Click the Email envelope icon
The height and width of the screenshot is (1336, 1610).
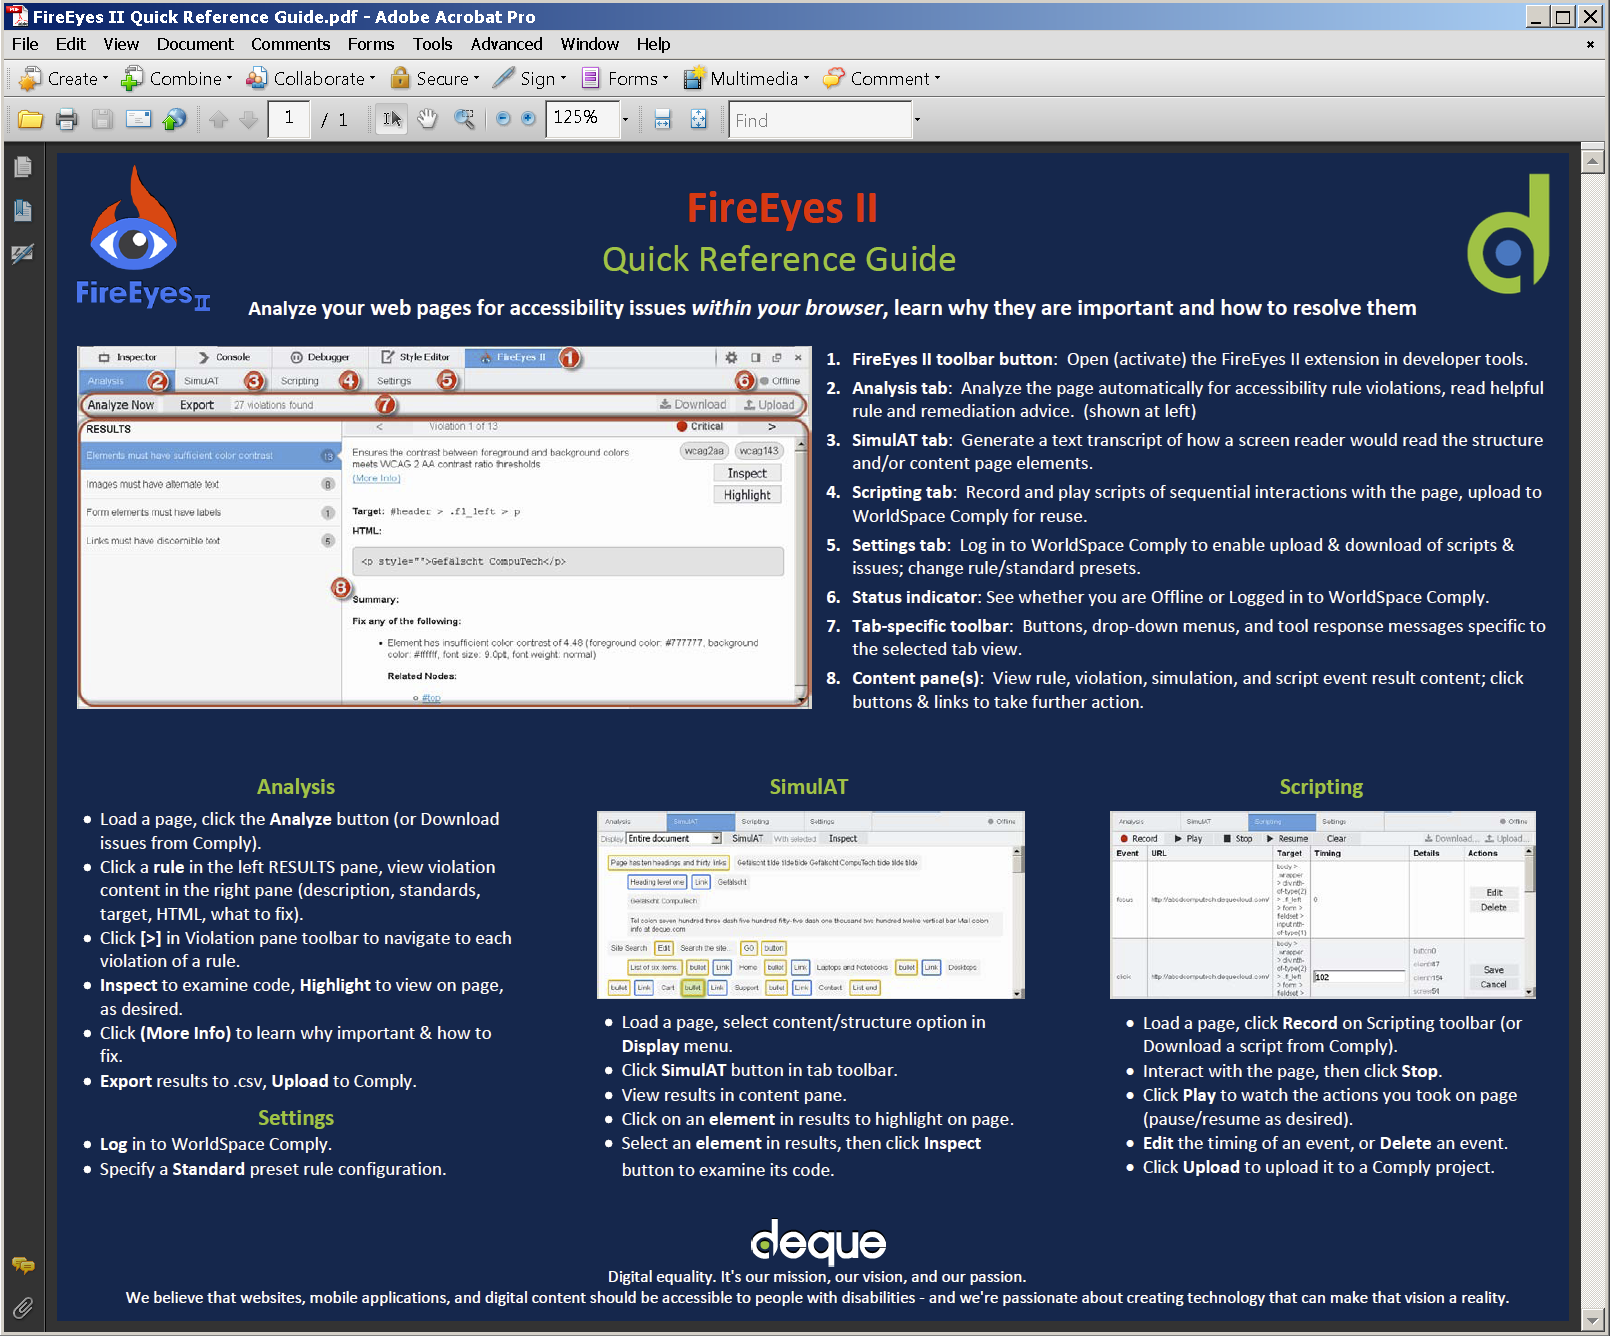(138, 120)
